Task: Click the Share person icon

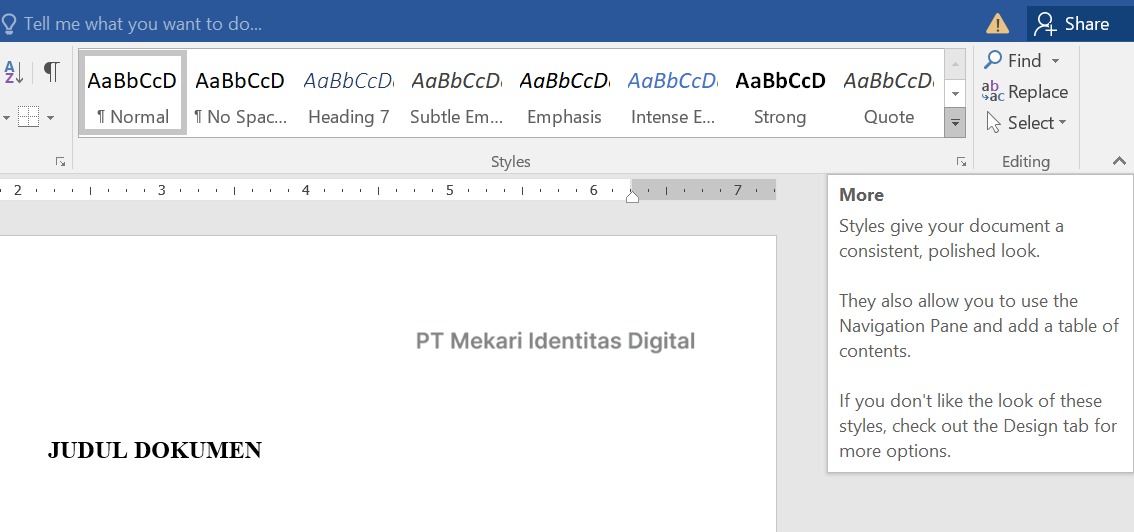Action: click(1045, 24)
